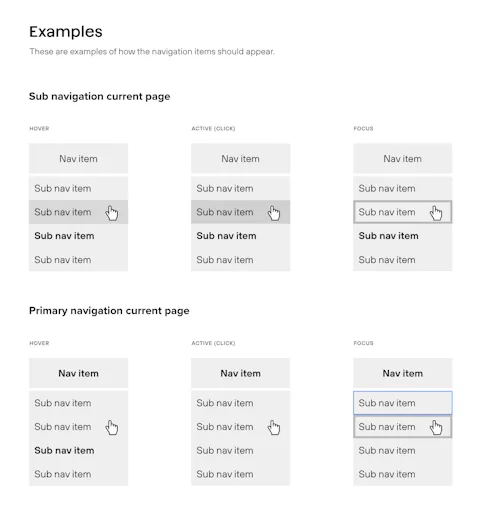Click Nav item in sub navigation Hover example
The width and height of the screenshot is (480, 512).
coord(78,158)
